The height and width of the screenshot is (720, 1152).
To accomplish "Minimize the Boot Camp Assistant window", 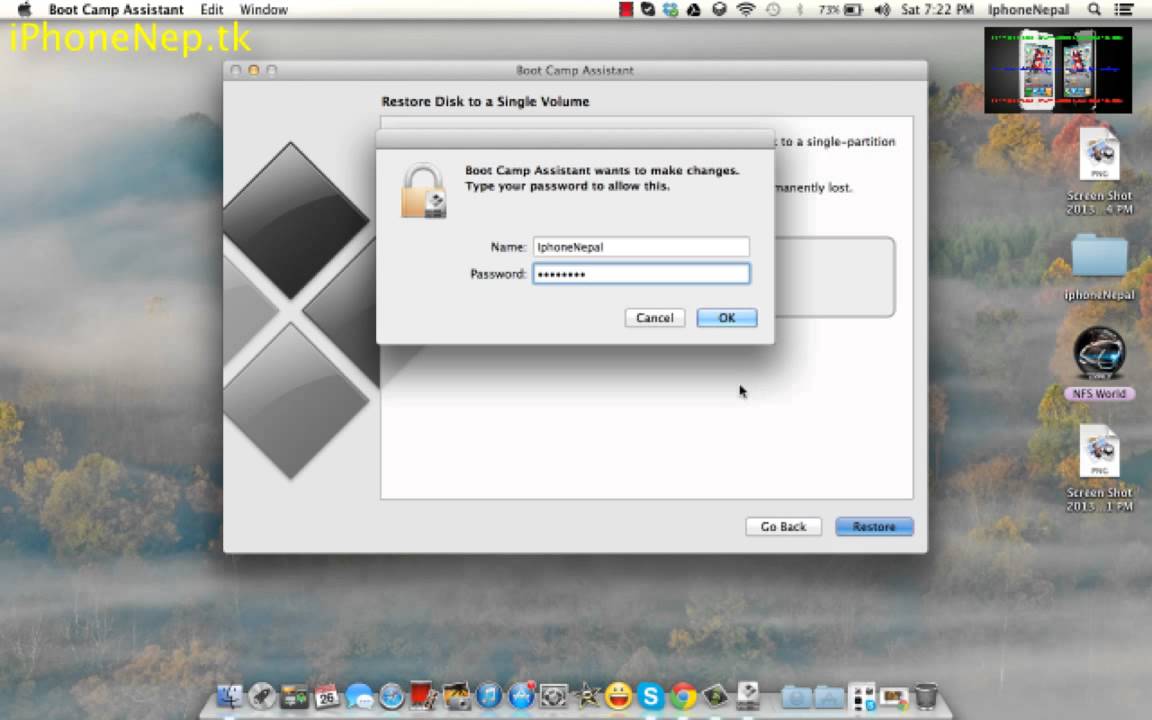I will 253,71.
